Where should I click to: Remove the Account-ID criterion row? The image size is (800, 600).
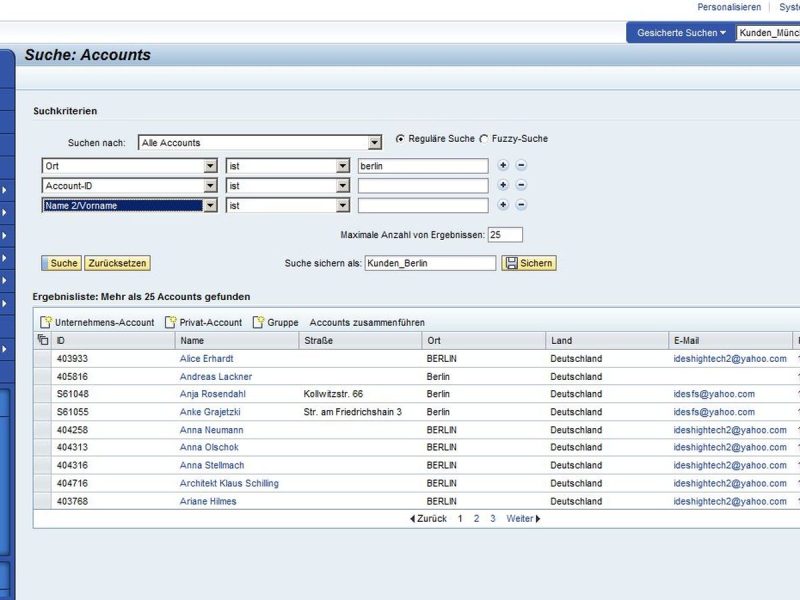tap(521, 185)
